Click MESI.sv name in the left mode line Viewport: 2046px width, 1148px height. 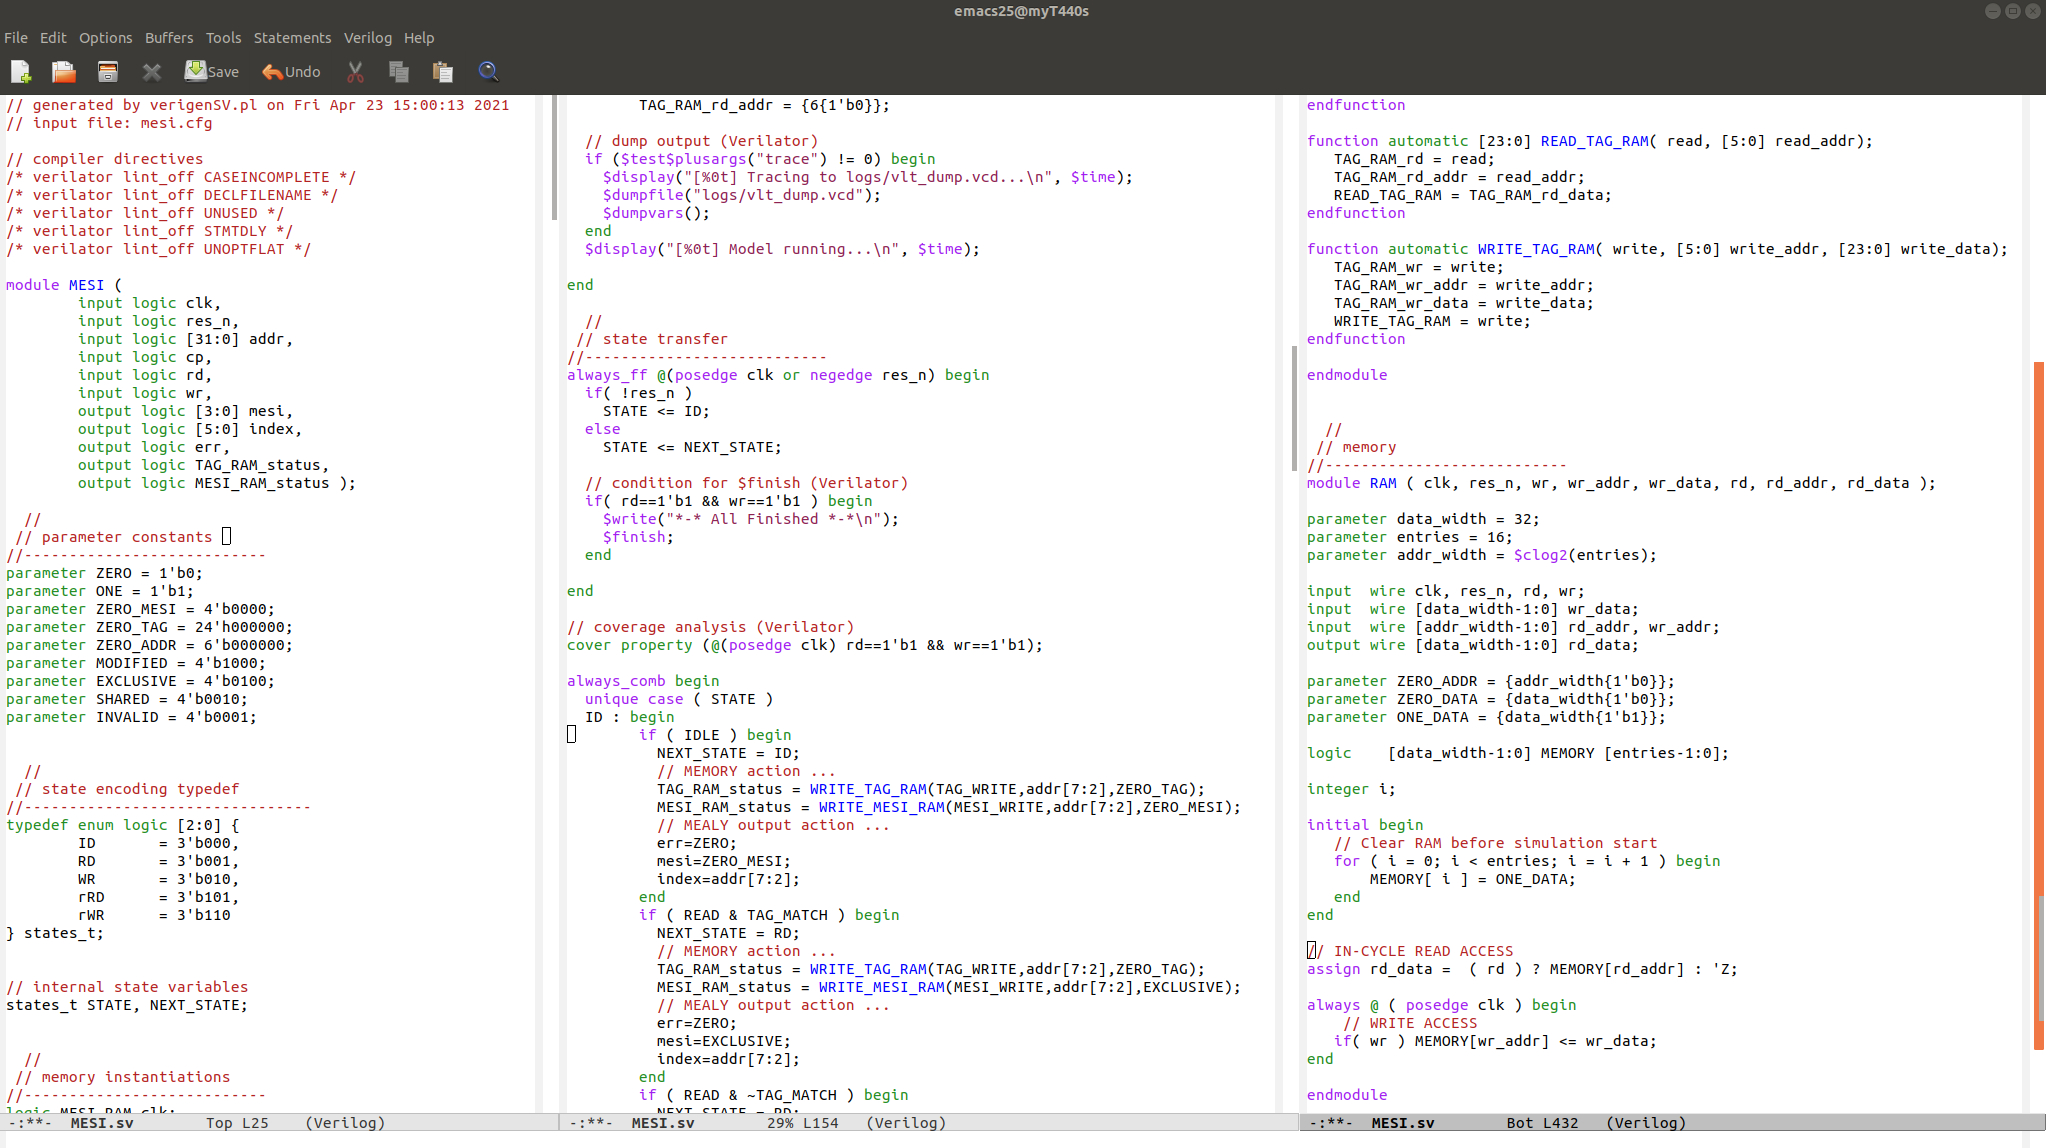(102, 1123)
